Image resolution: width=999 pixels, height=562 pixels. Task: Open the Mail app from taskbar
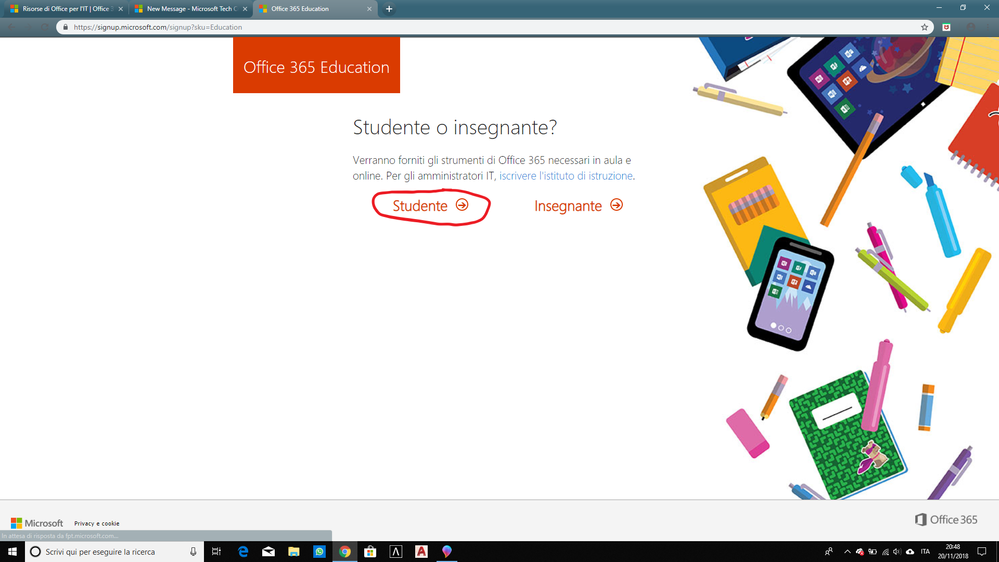(268, 552)
